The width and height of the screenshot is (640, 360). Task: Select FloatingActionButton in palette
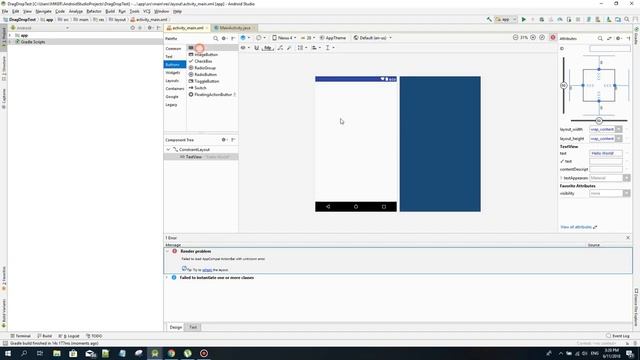[212, 95]
